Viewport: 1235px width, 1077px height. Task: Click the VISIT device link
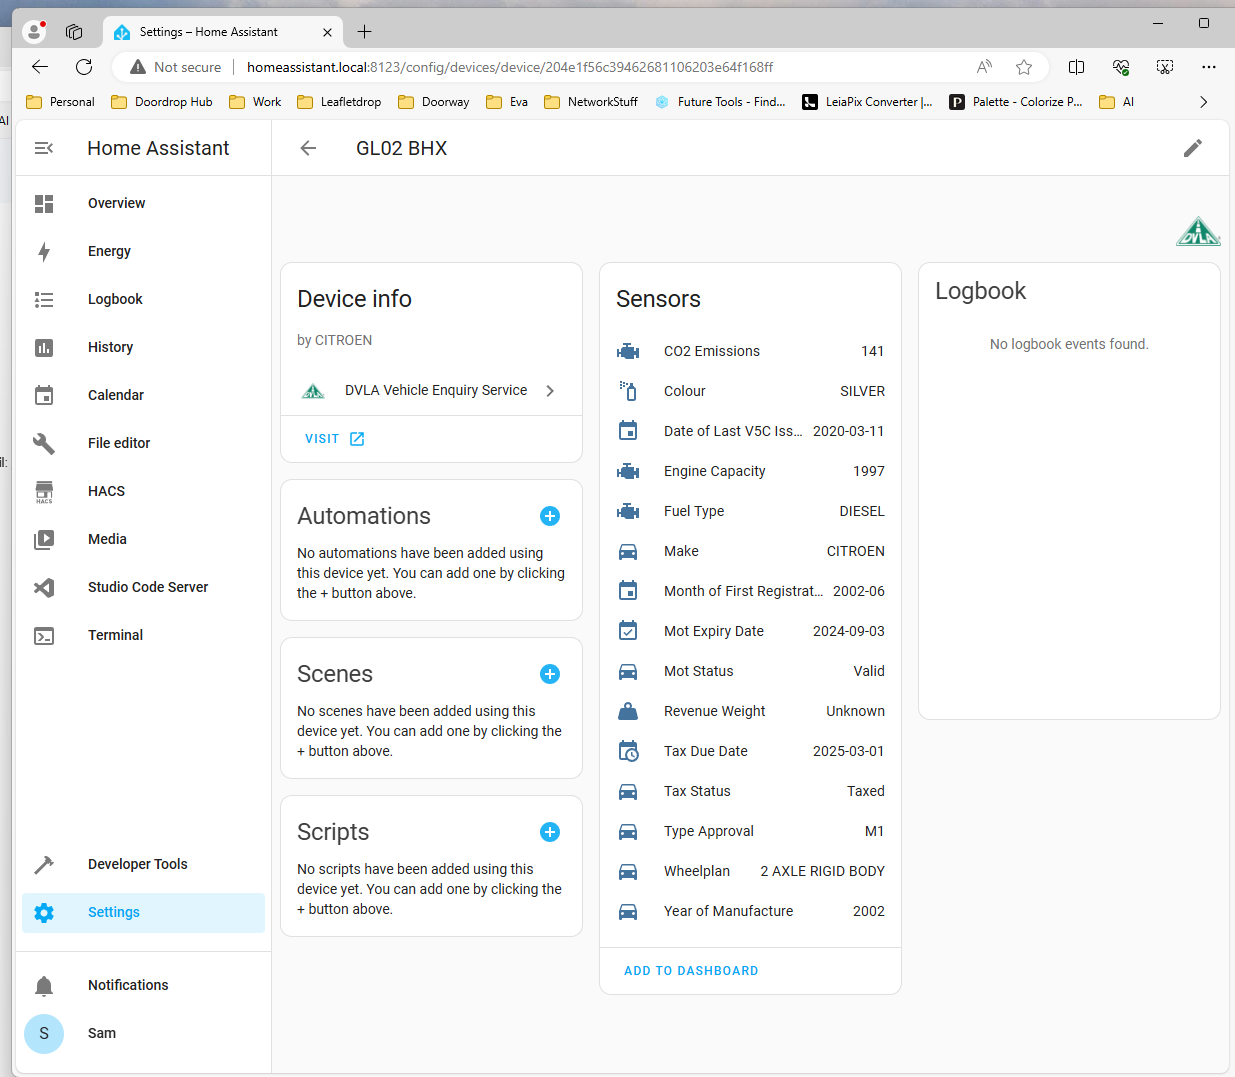coord(335,439)
